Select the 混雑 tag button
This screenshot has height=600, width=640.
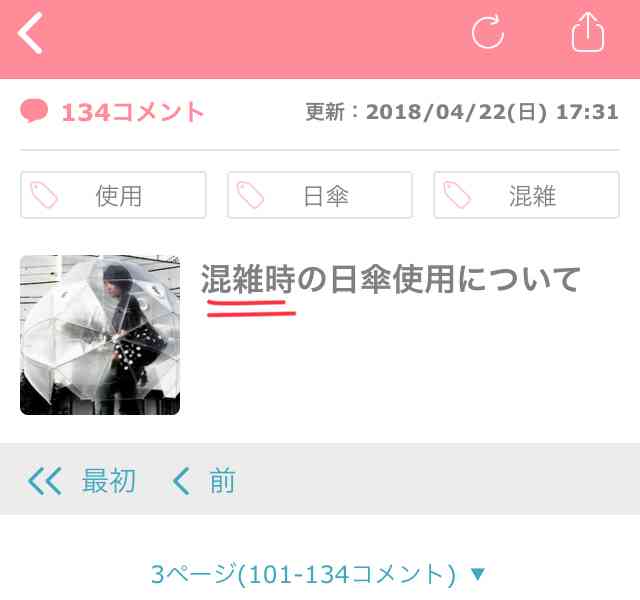click(x=527, y=195)
